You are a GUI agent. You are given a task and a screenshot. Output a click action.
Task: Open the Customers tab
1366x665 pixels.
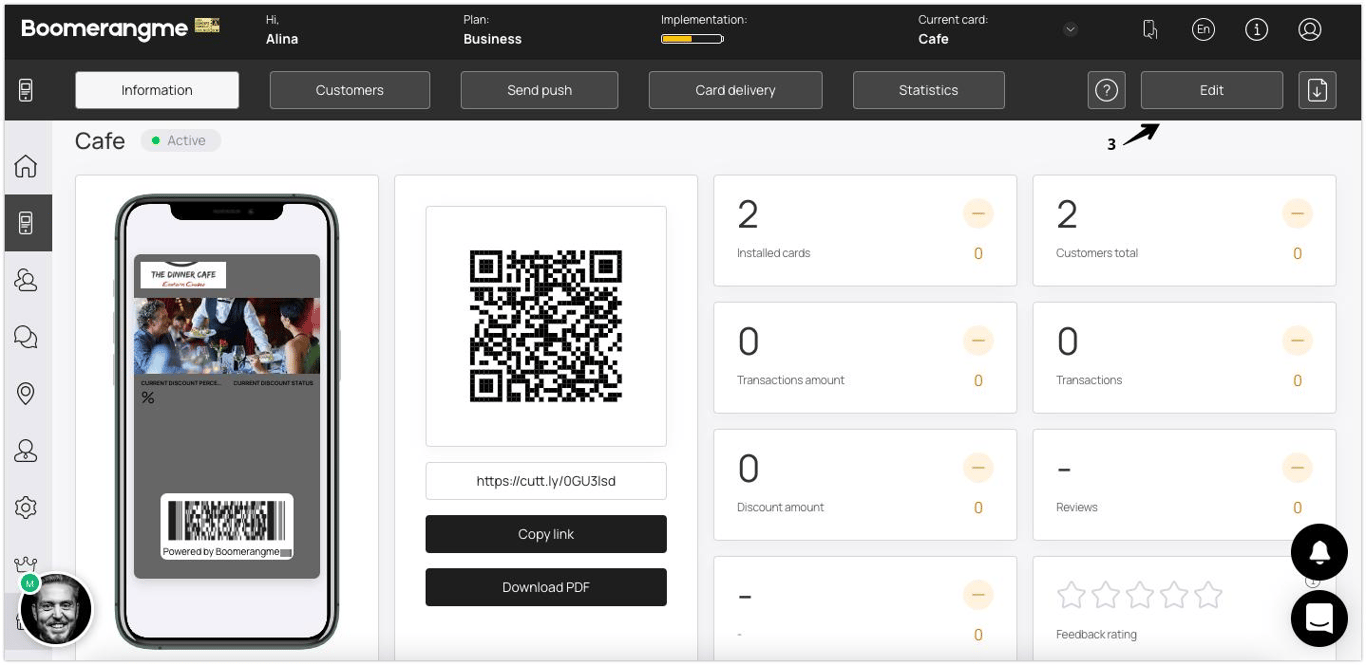(350, 90)
